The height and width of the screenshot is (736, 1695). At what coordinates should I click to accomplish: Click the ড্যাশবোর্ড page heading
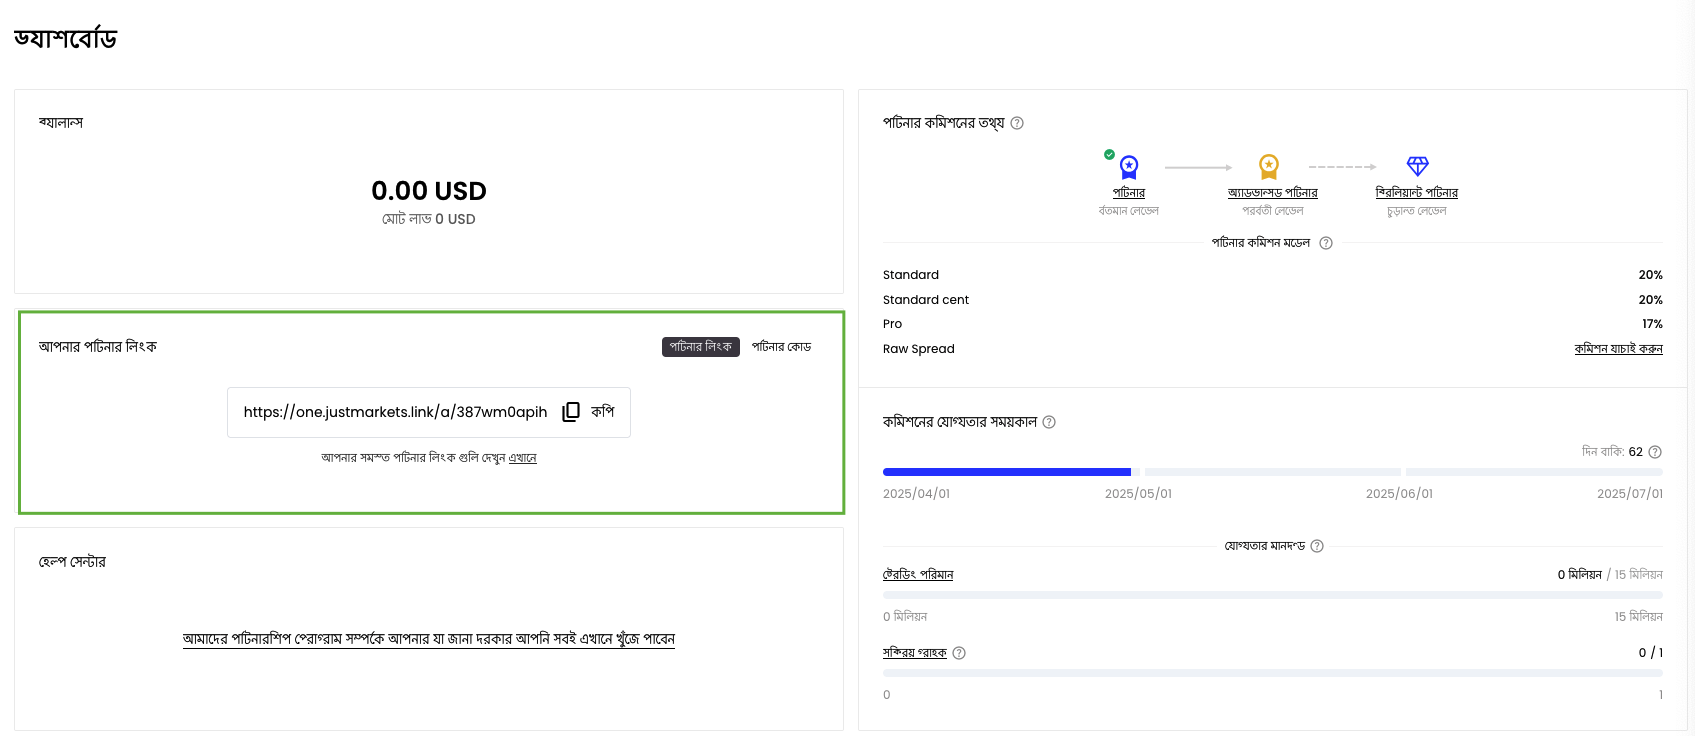[65, 39]
